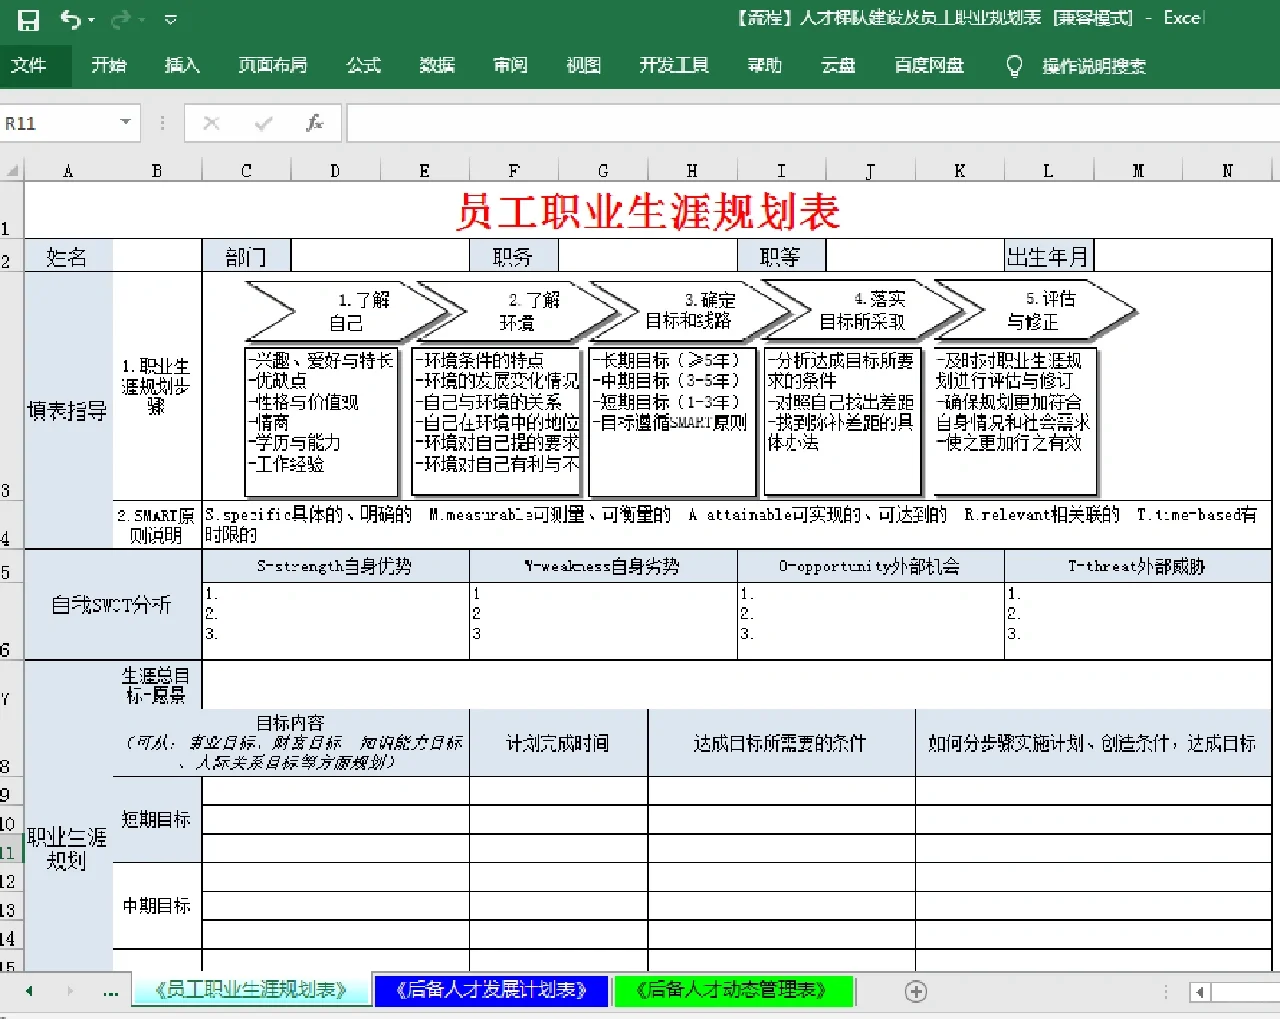The image size is (1280, 1019).
Task: Click the Select All corner triangle
Action: coord(12,170)
